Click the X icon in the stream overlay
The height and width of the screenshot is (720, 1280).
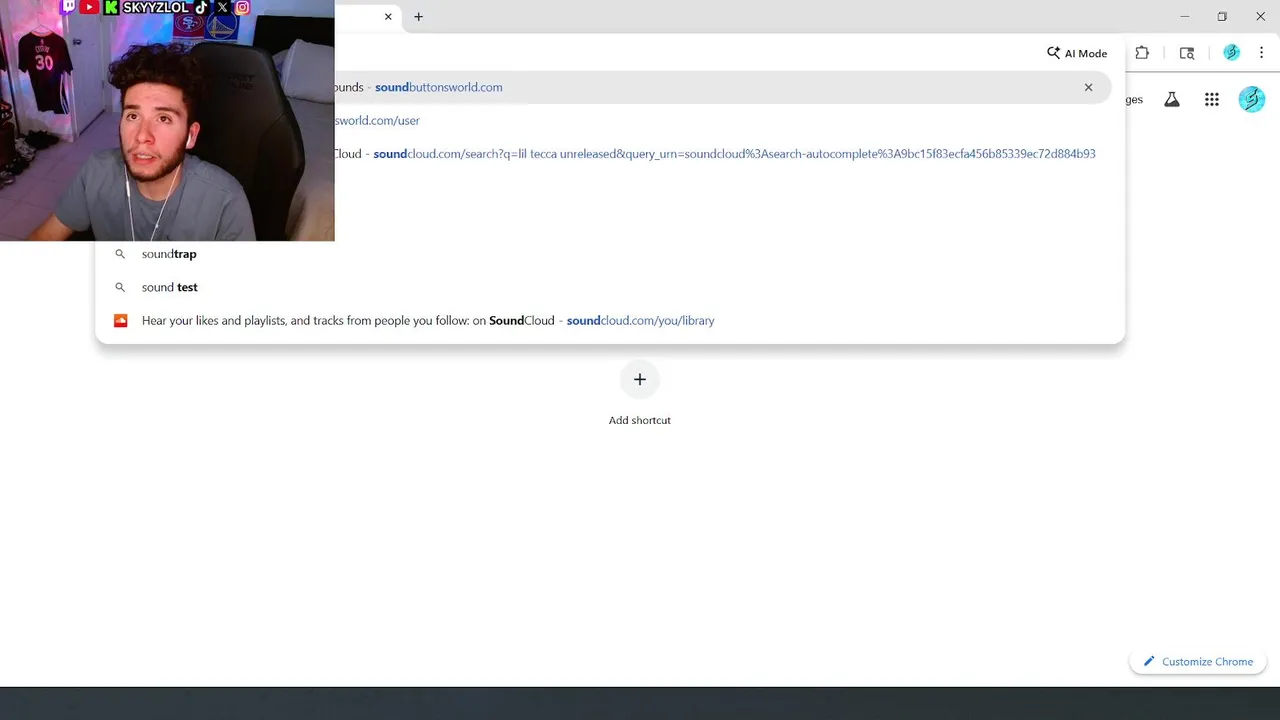(x=222, y=7)
